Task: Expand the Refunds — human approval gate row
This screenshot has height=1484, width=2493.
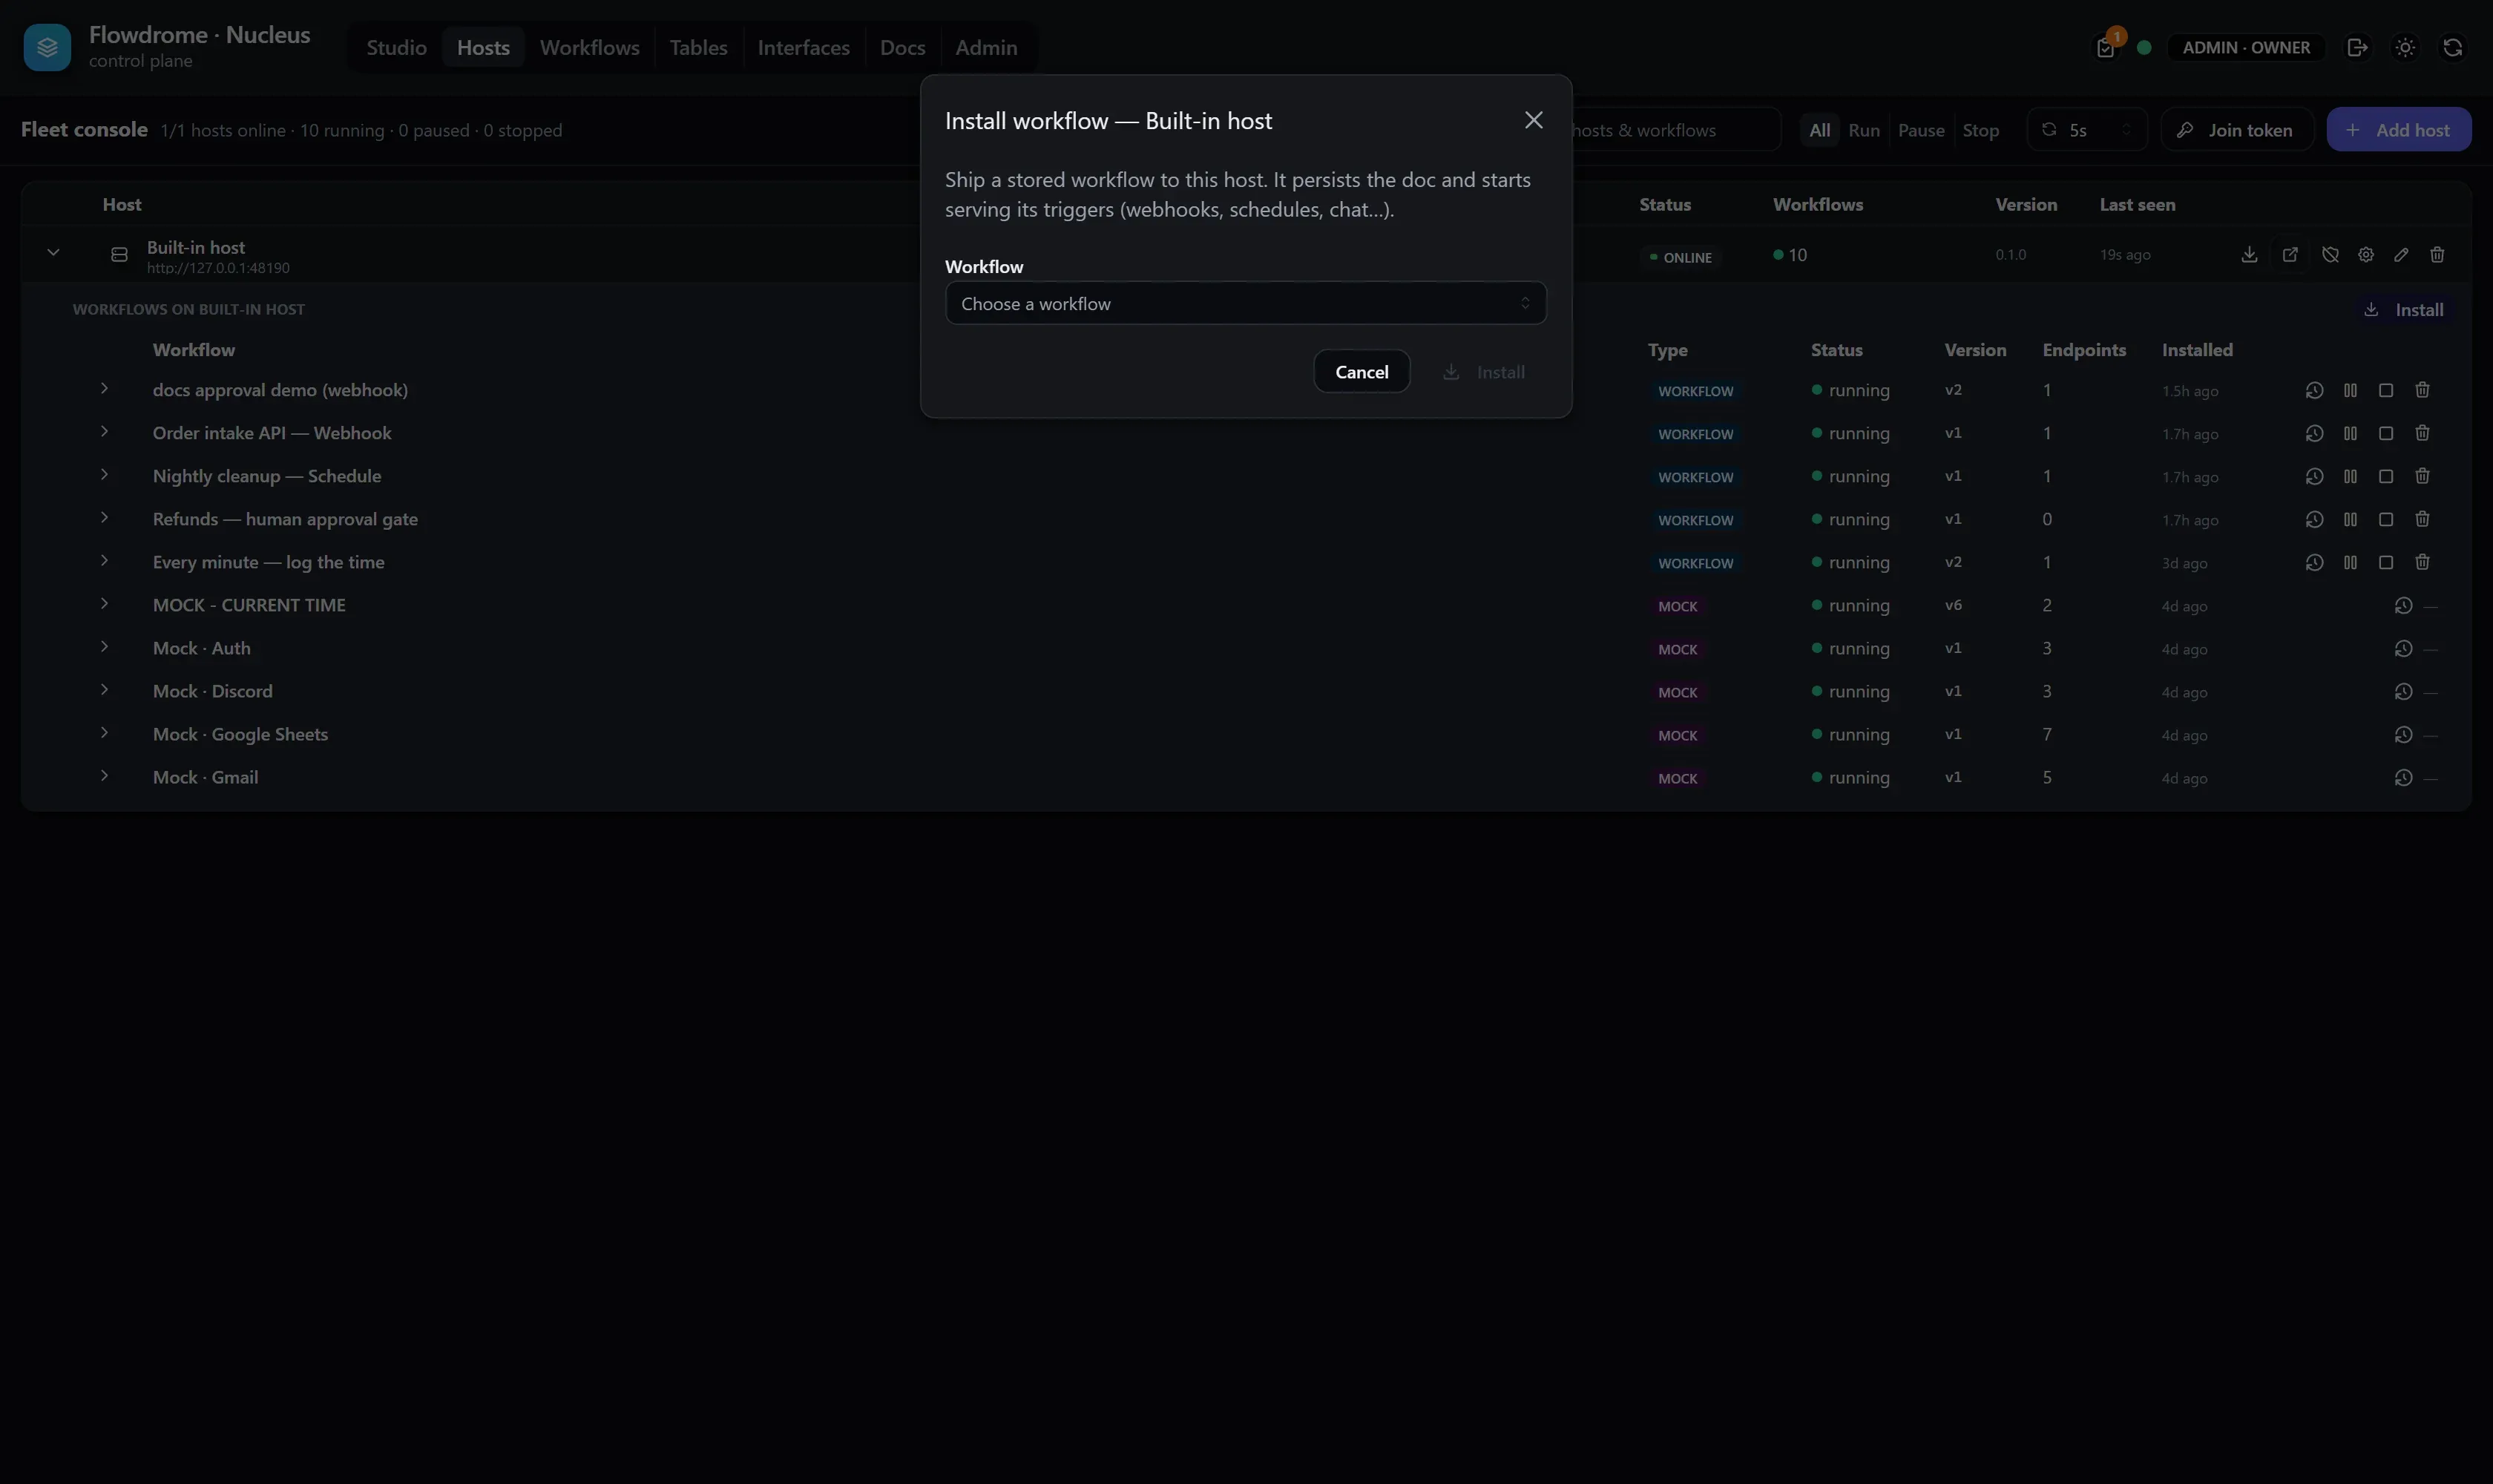Action: (x=104, y=517)
